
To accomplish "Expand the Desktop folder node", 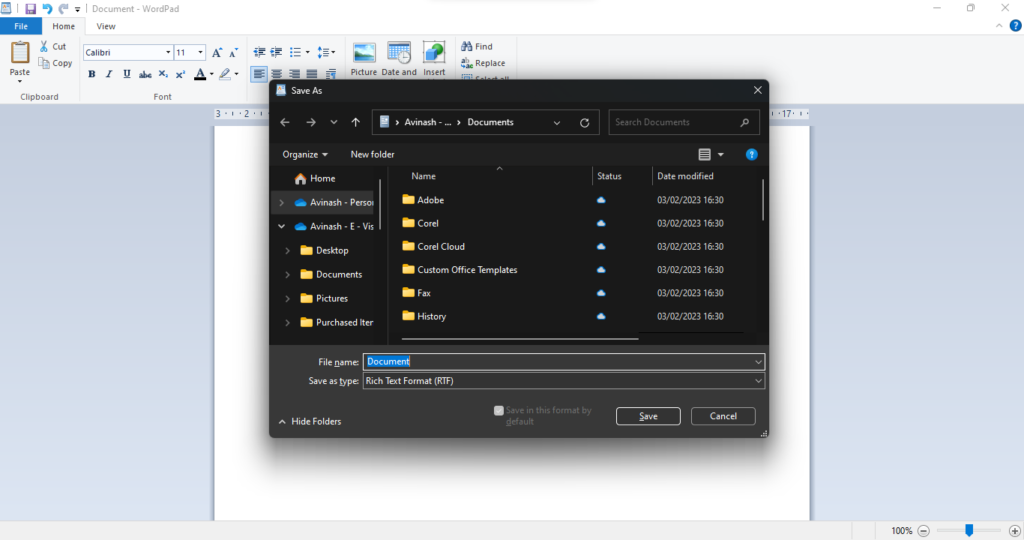I will pos(287,251).
